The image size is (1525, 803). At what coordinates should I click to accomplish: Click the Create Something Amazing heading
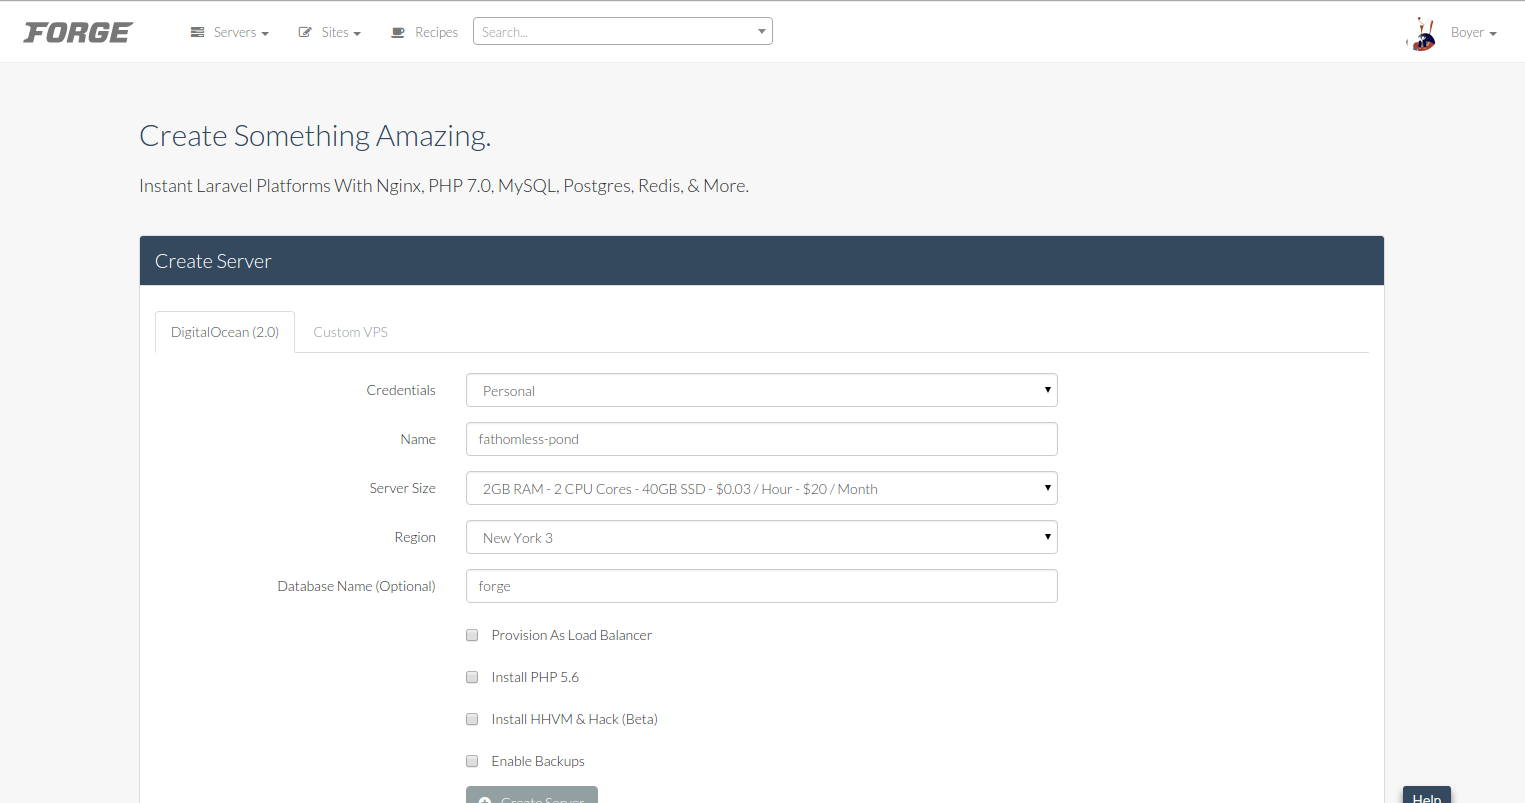315,136
